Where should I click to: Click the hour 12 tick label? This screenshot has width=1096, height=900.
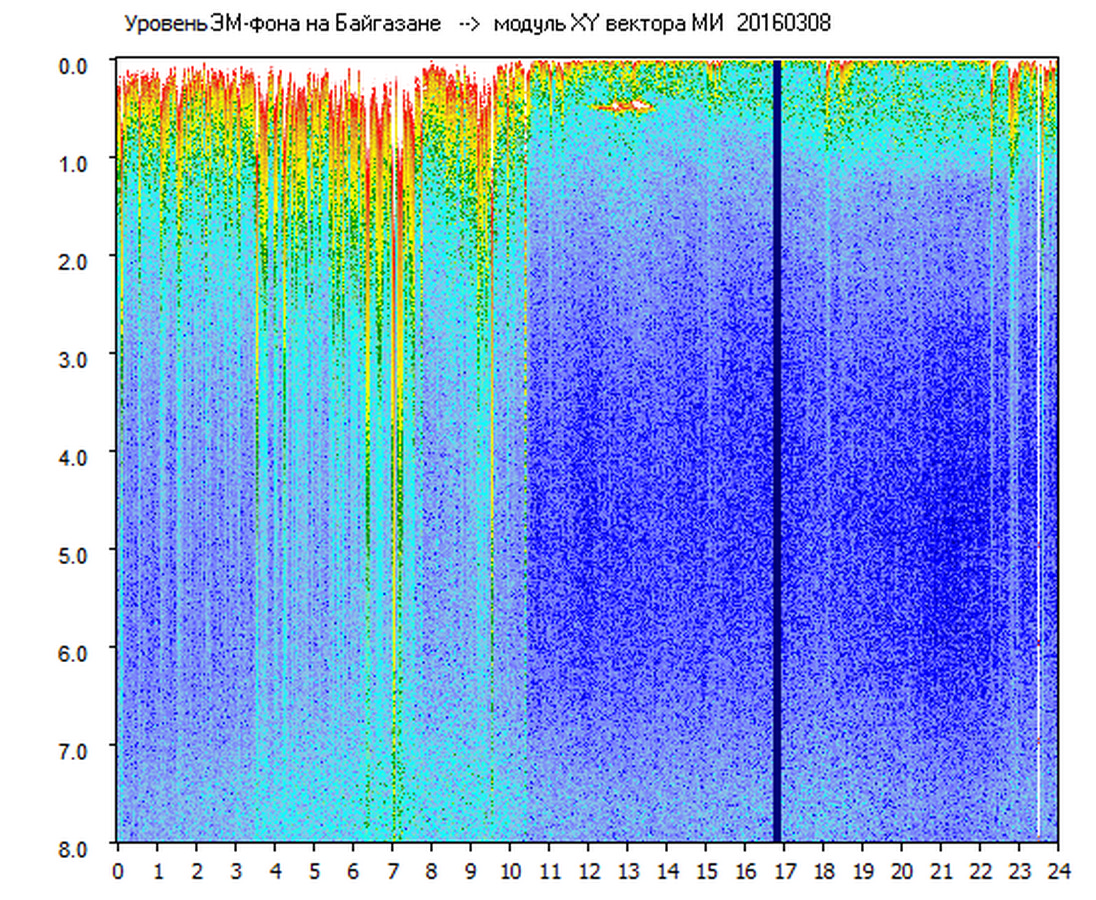click(x=588, y=871)
